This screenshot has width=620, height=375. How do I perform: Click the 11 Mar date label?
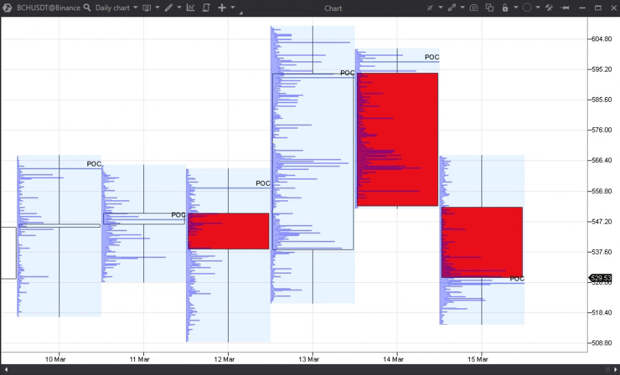(x=140, y=359)
